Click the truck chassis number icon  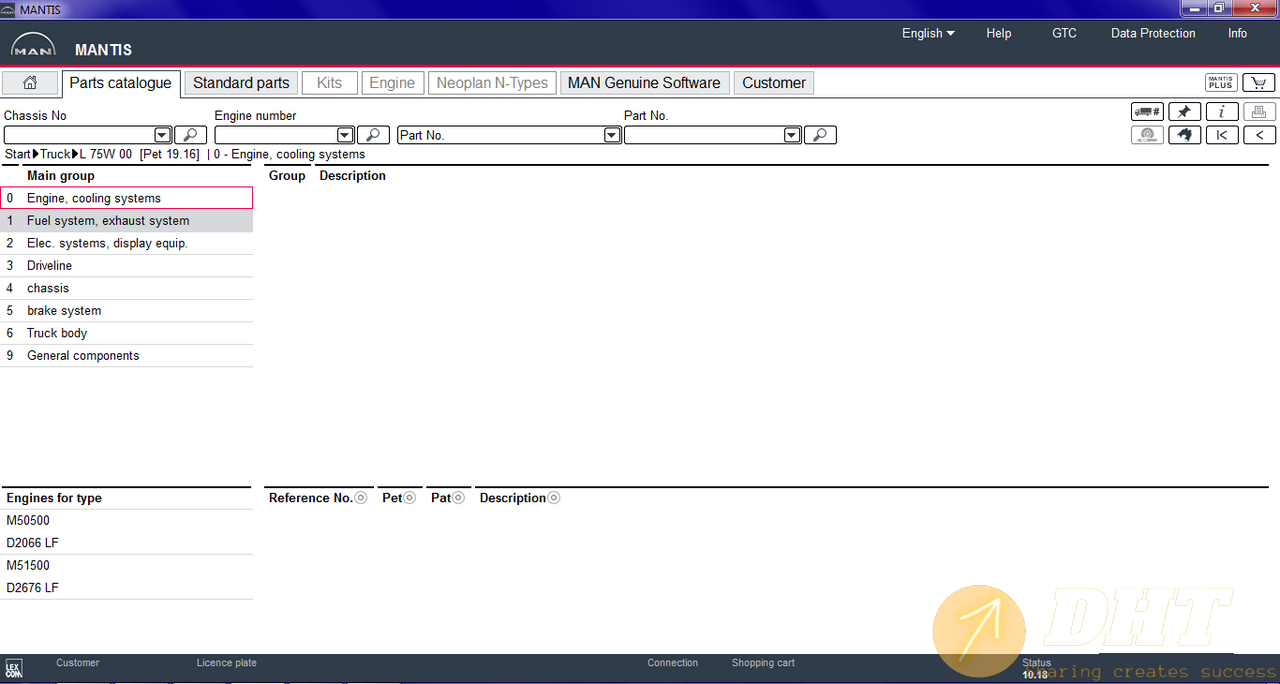1147,112
